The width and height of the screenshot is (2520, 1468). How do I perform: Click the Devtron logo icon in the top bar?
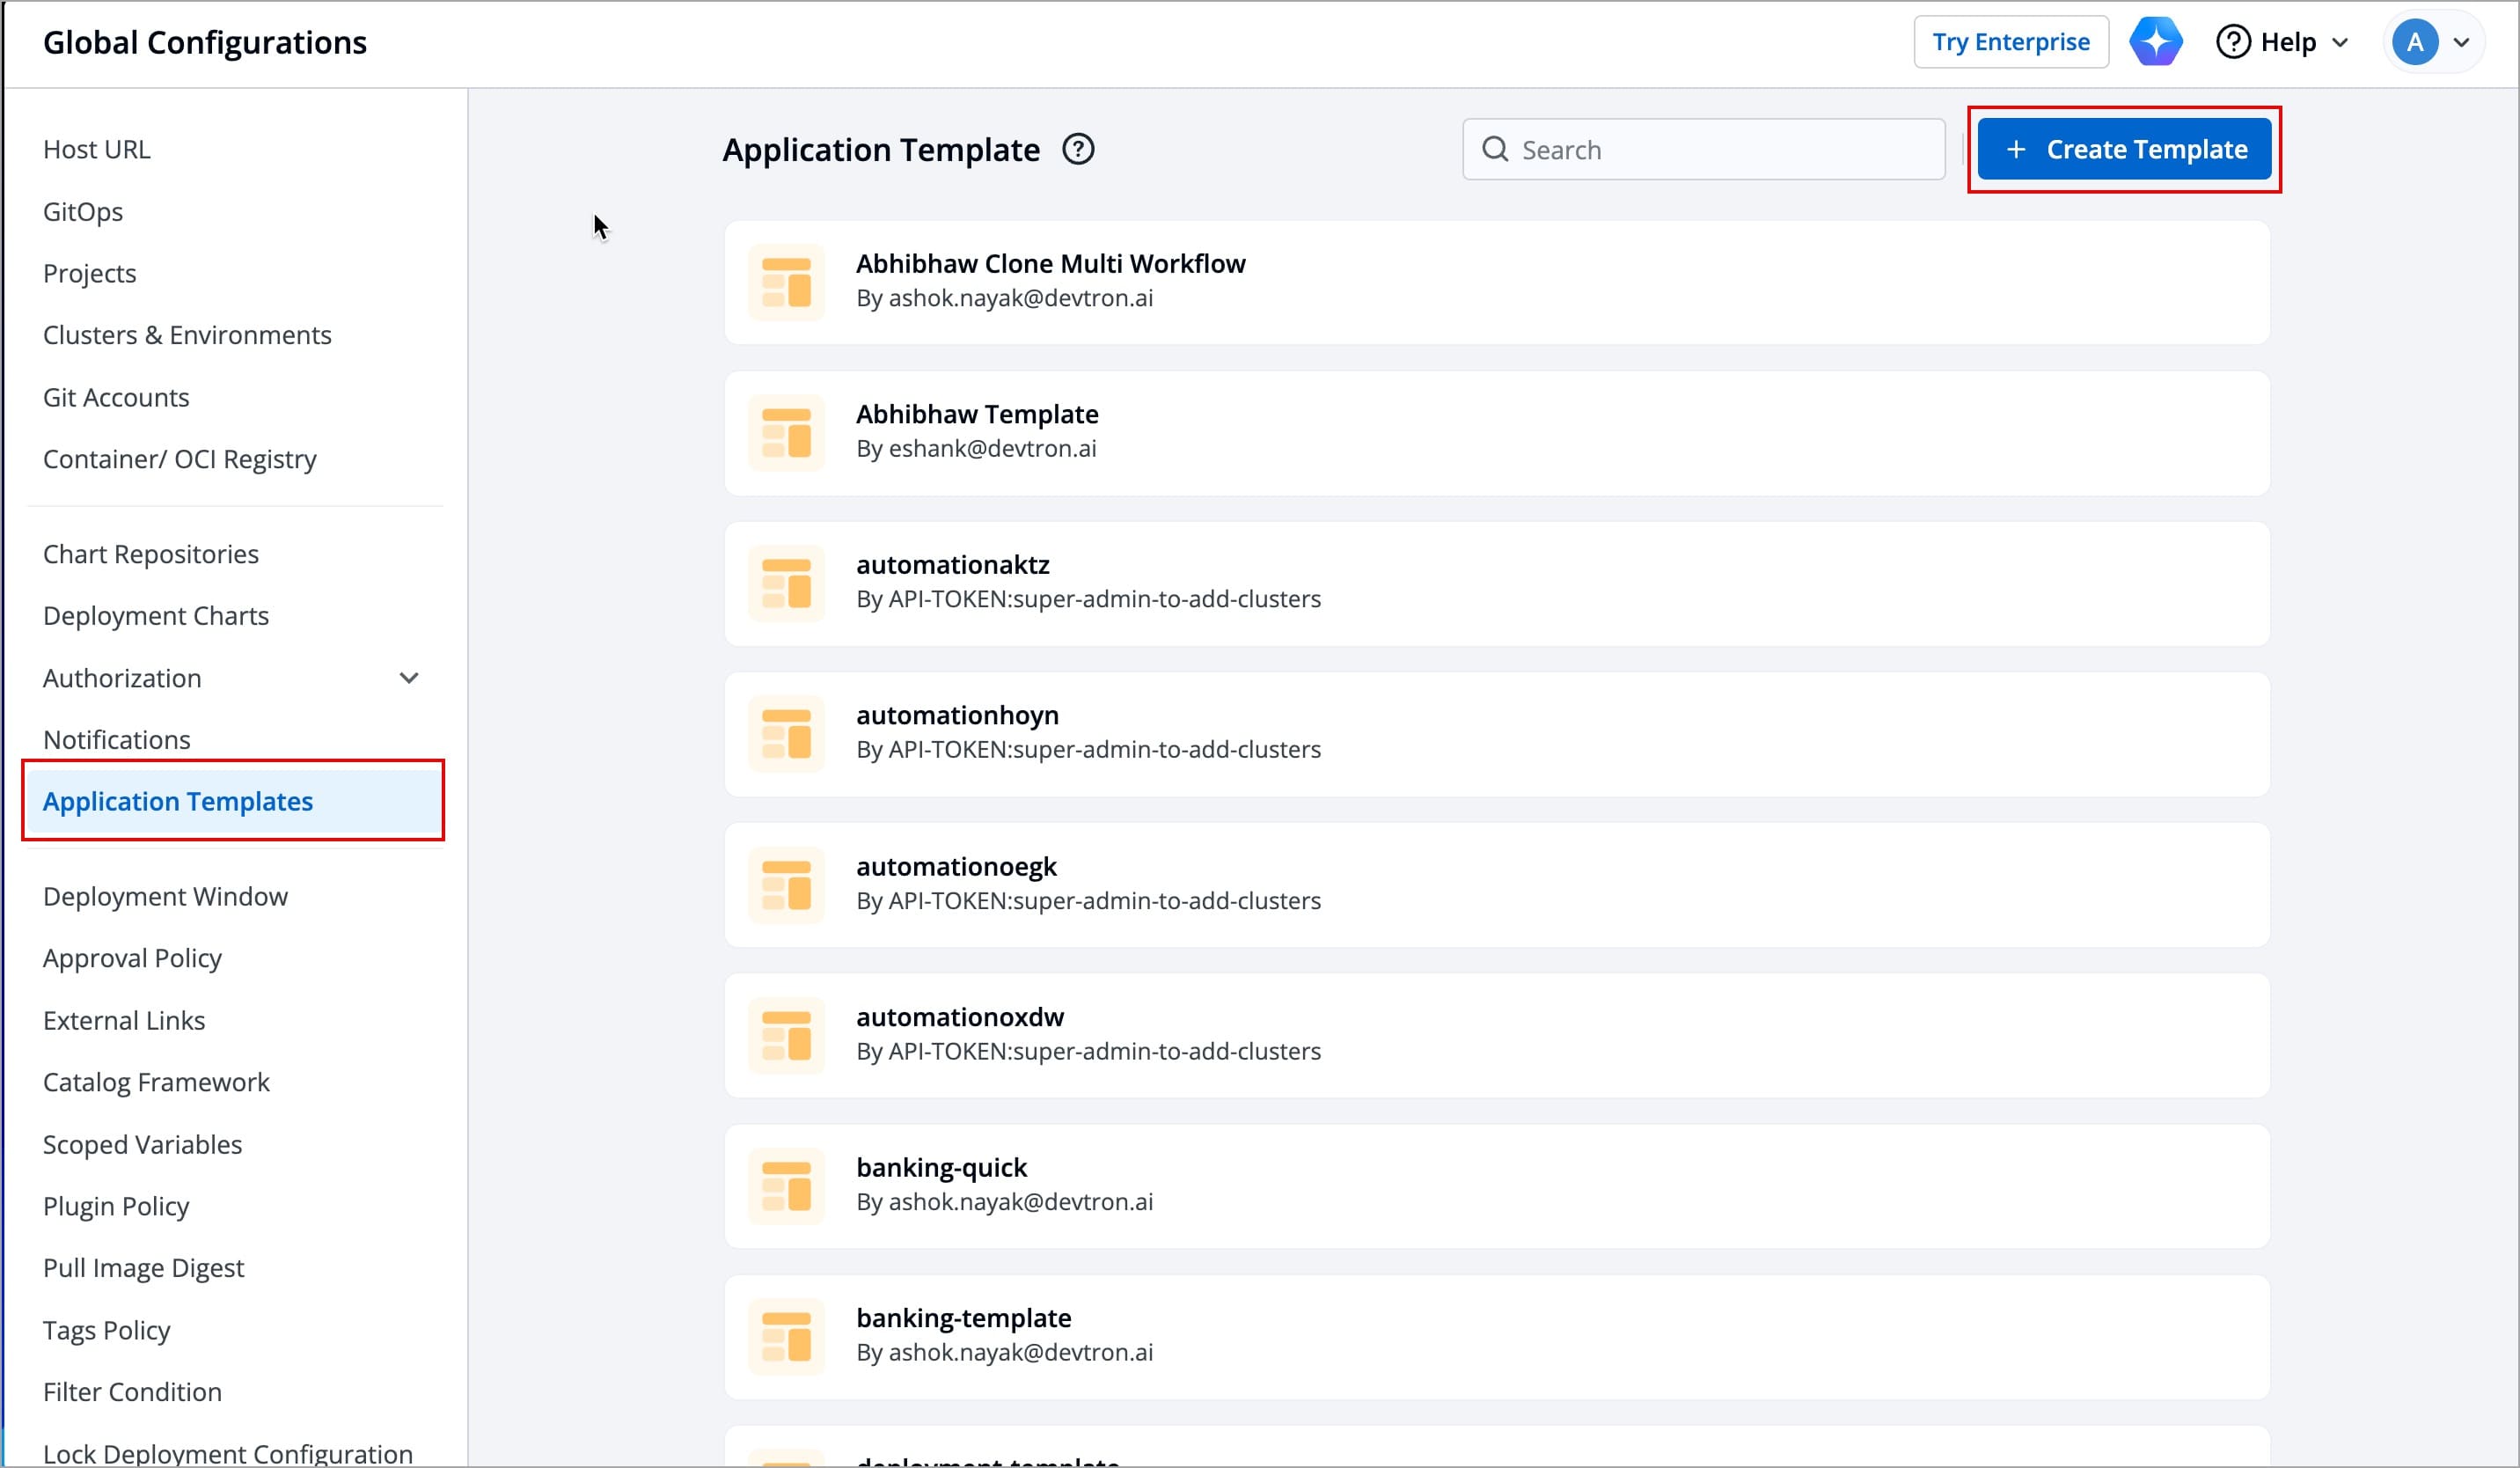pyautogui.click(x=2156, y=41)
